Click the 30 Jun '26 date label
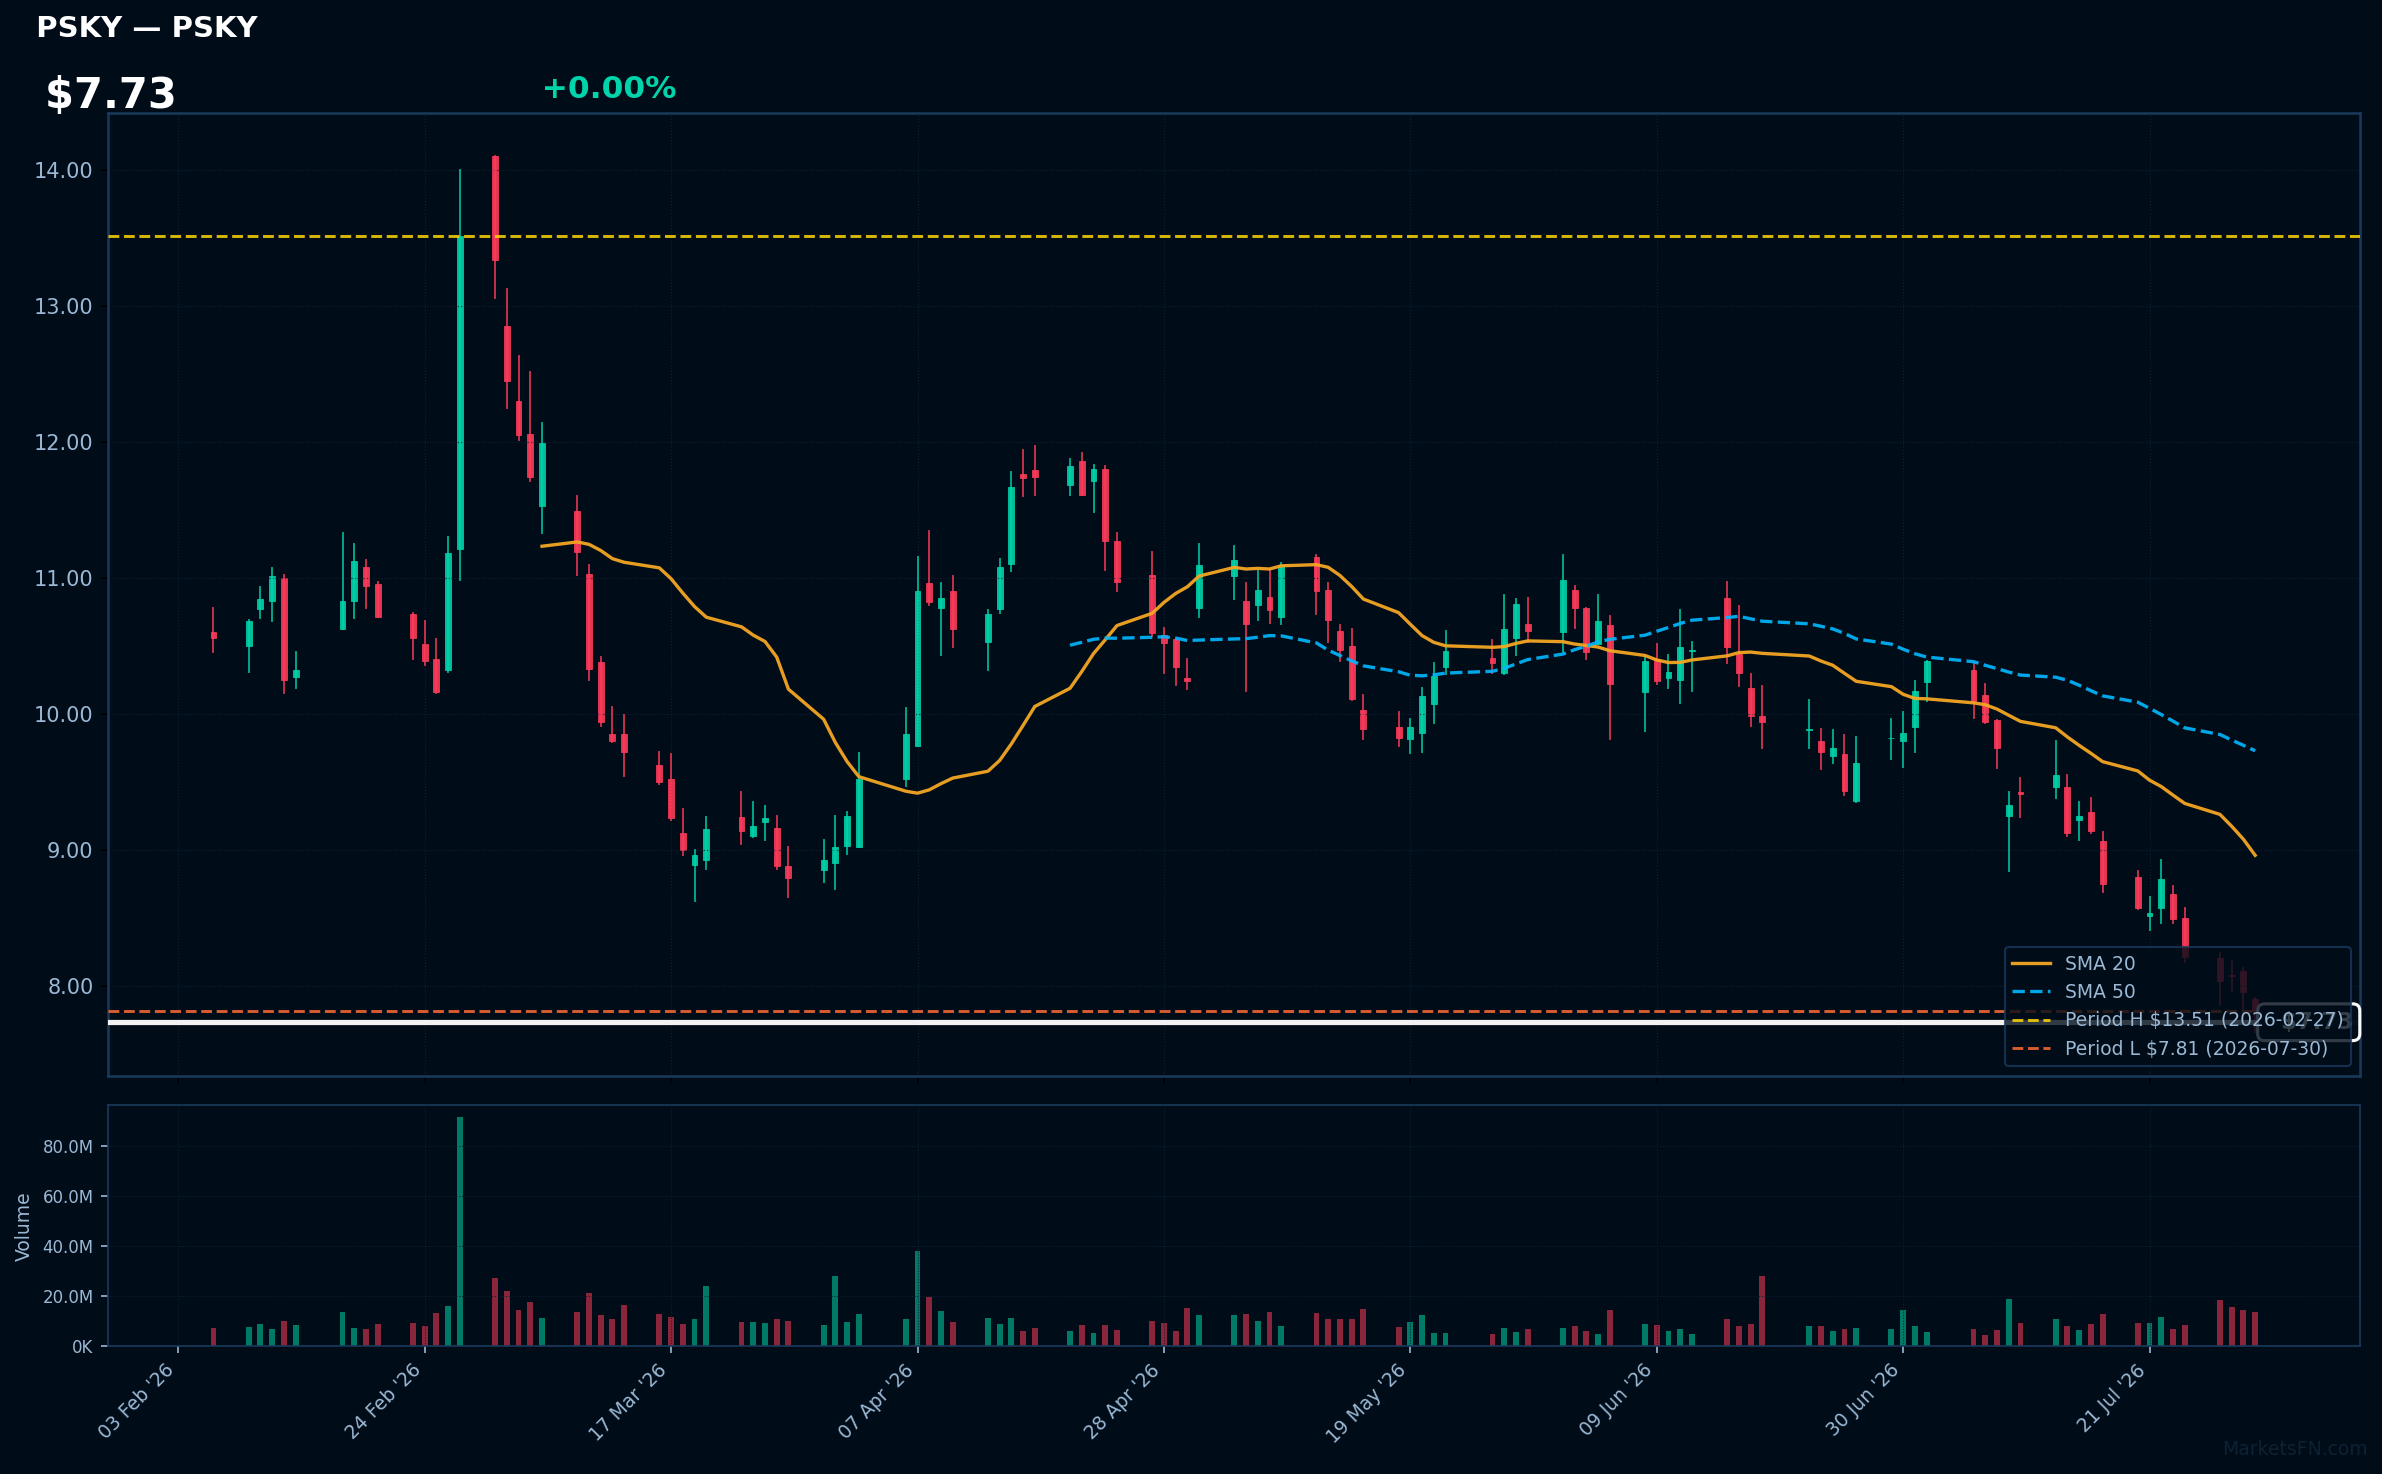Screen dimensions: 2382x1474 pos(1861,1399)
